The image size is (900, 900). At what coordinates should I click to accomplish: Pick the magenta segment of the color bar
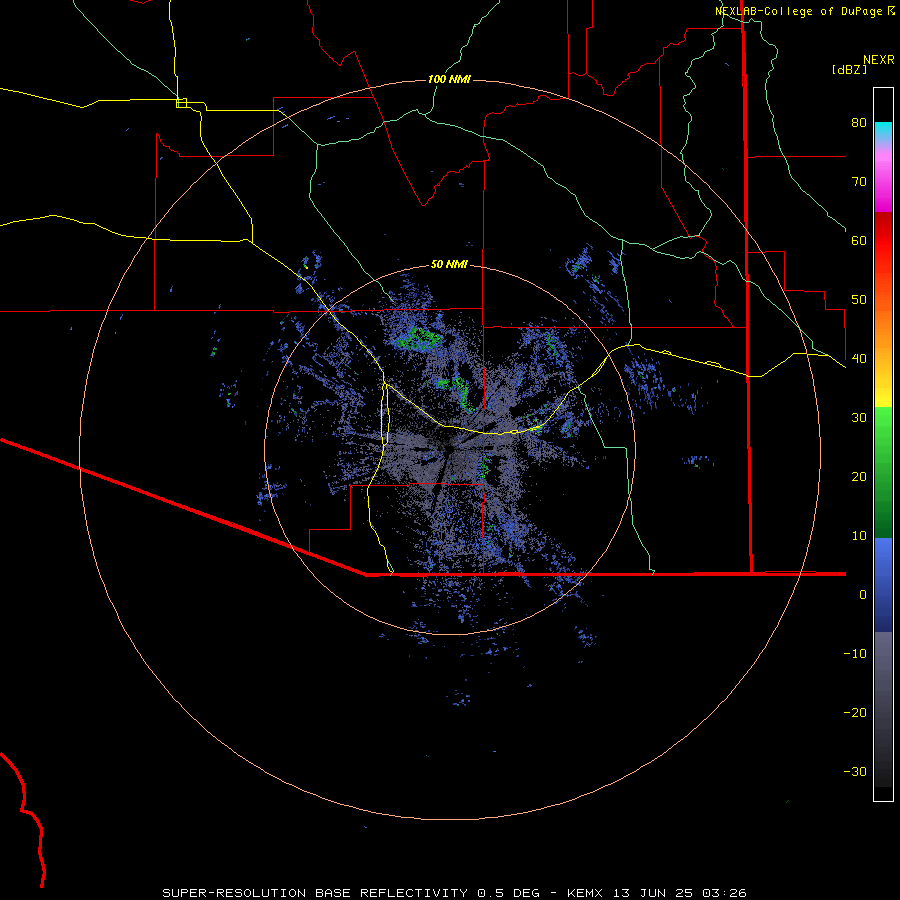click(883, 183)
